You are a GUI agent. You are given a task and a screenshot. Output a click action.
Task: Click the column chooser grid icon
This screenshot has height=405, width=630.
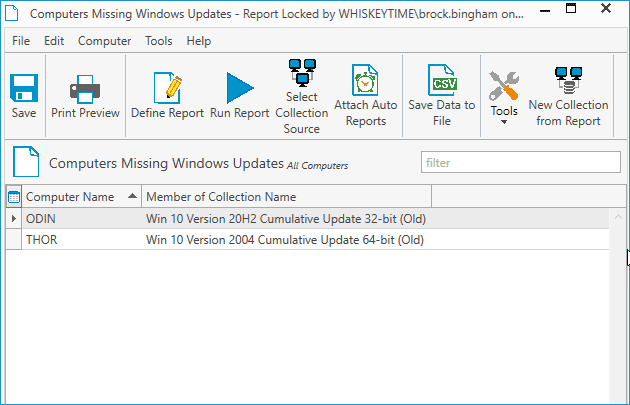coord(14,197)
